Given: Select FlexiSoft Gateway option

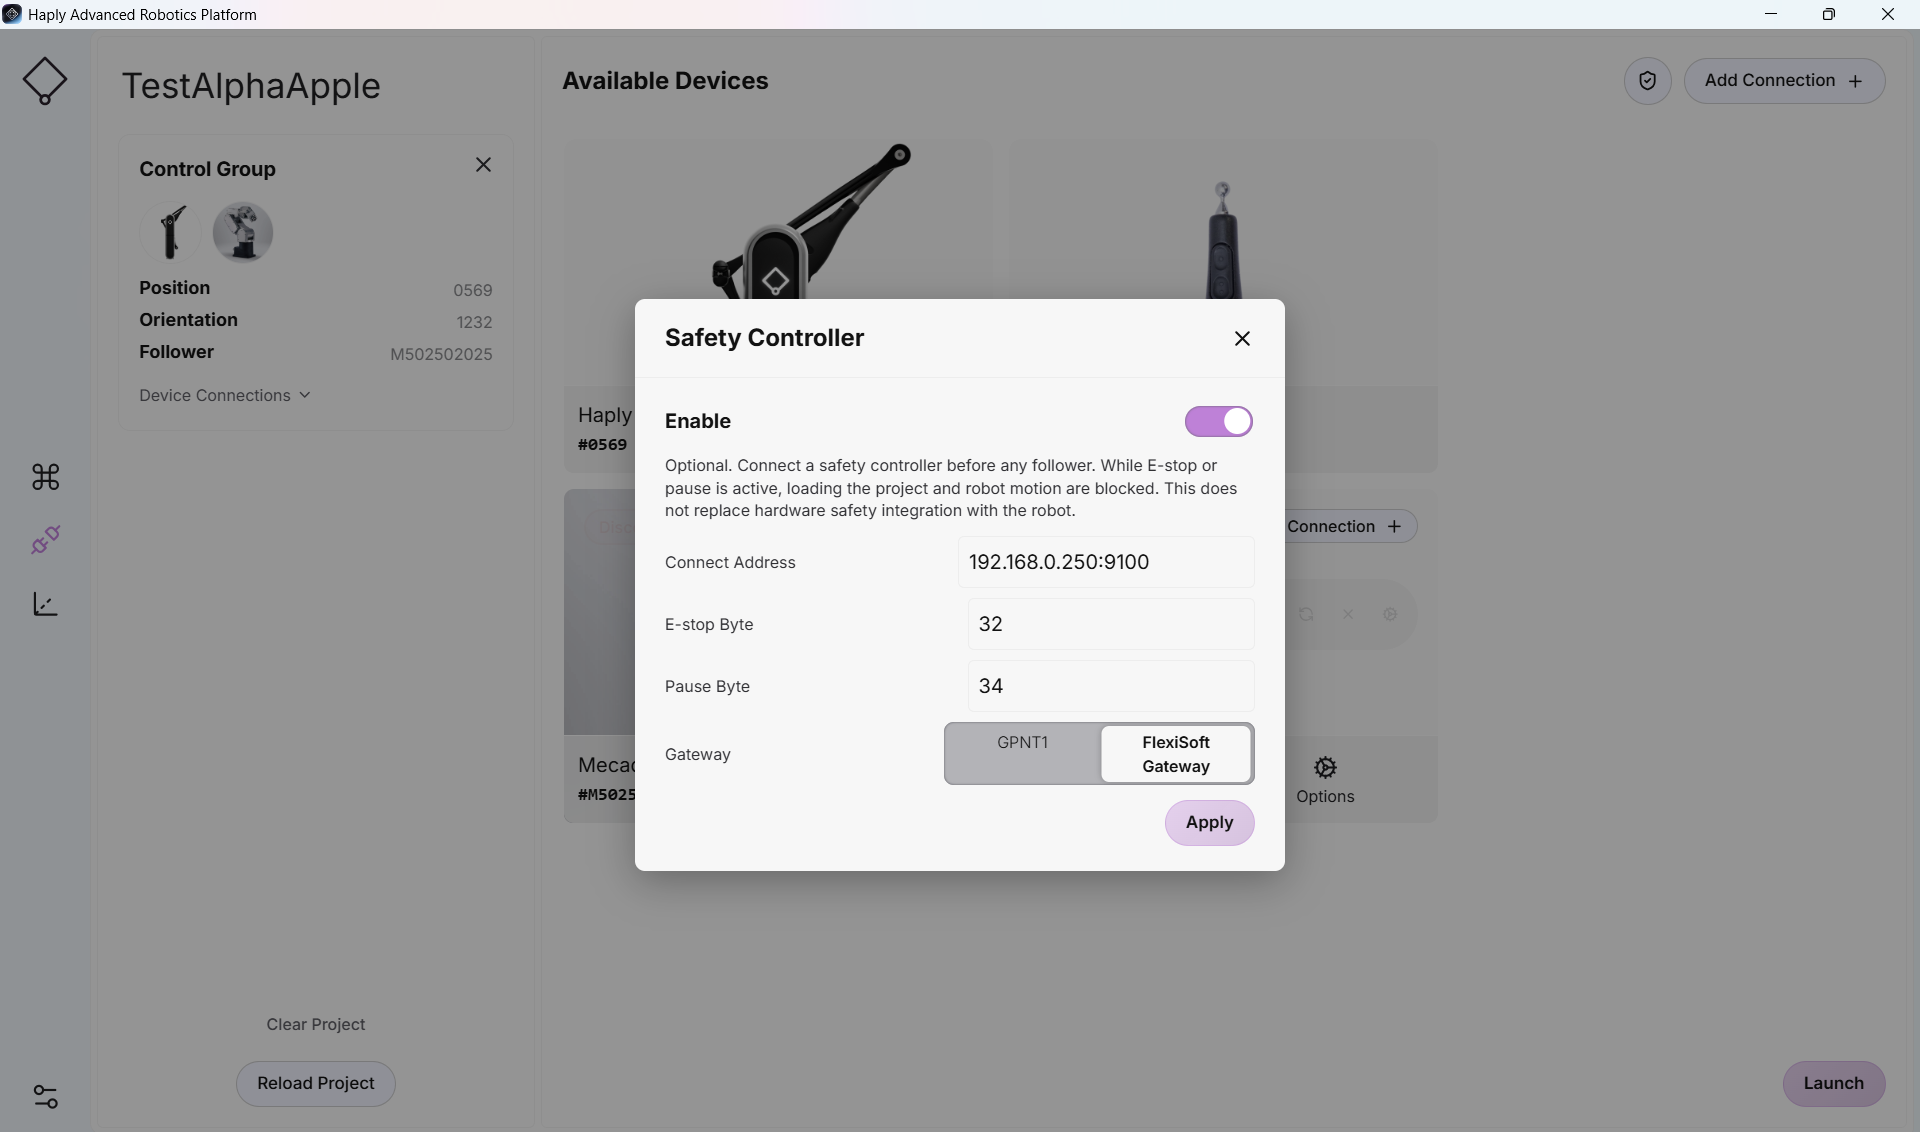Looking at the screenshot, I should (x=1176, y=754).
